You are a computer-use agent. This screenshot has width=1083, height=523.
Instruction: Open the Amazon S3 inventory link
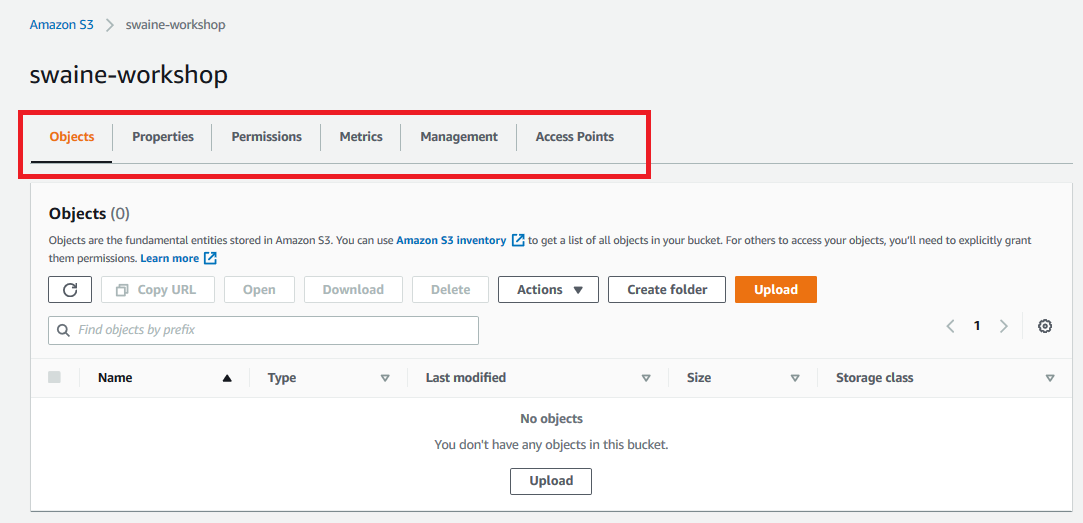pos(451,240)
